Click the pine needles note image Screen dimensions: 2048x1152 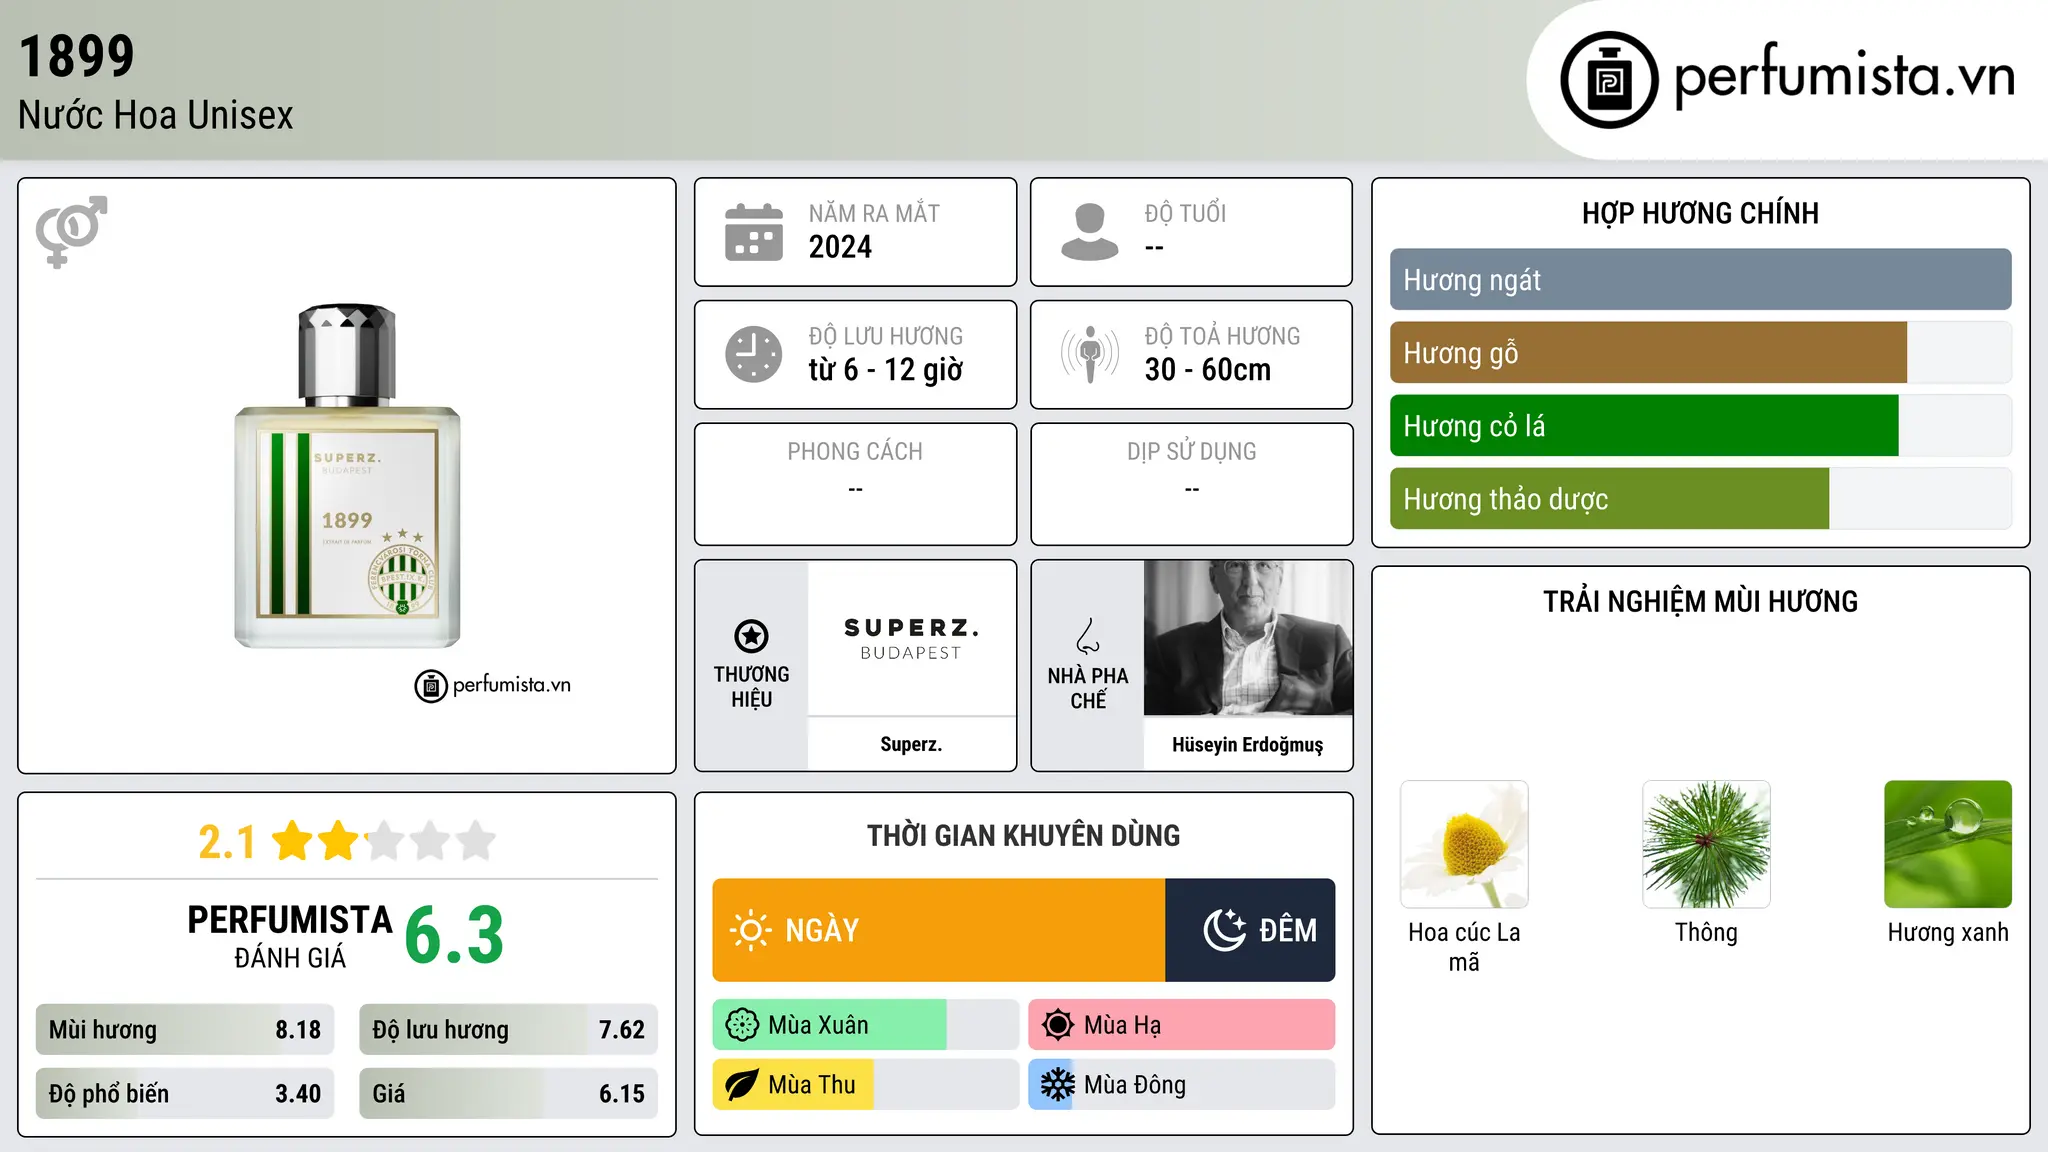(x=1706, y=844)
